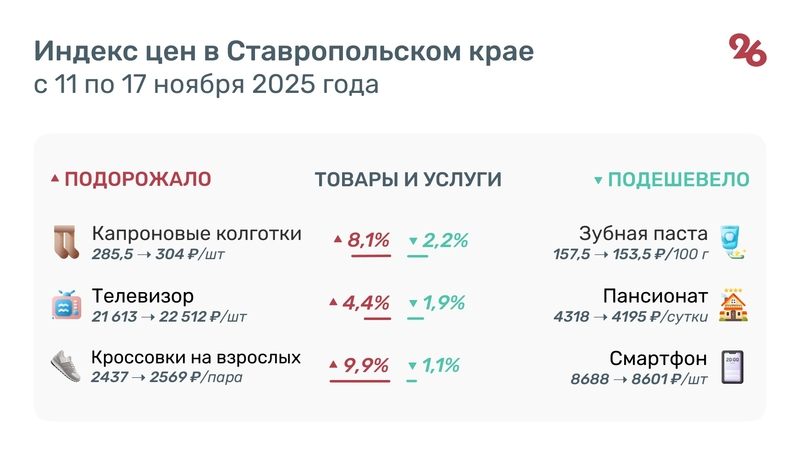Viewport: 800px width, 450px height.
Task: Click the nylon tights icon
Action: coord(65,243)
